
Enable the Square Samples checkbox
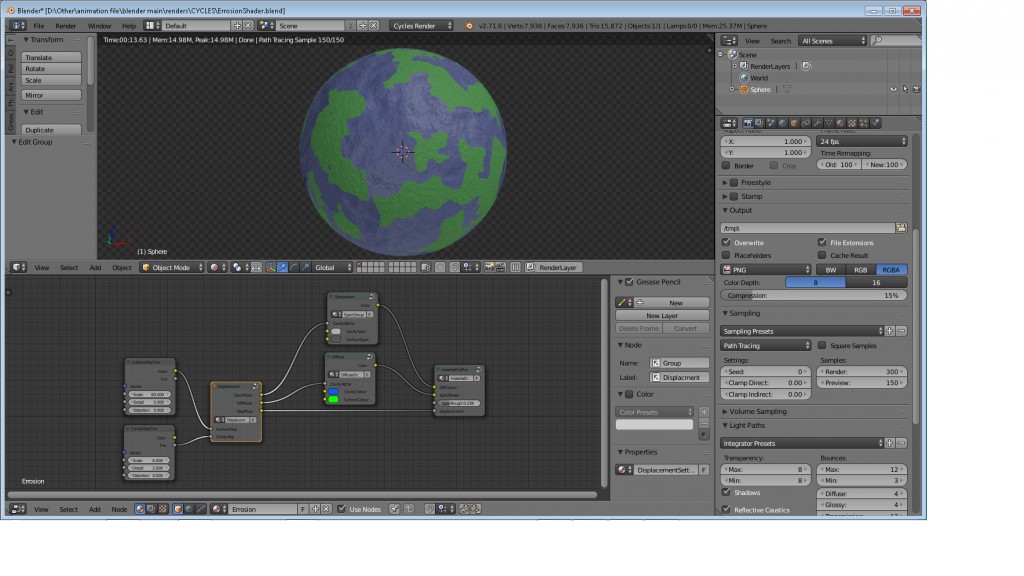(x=822, y=345)
